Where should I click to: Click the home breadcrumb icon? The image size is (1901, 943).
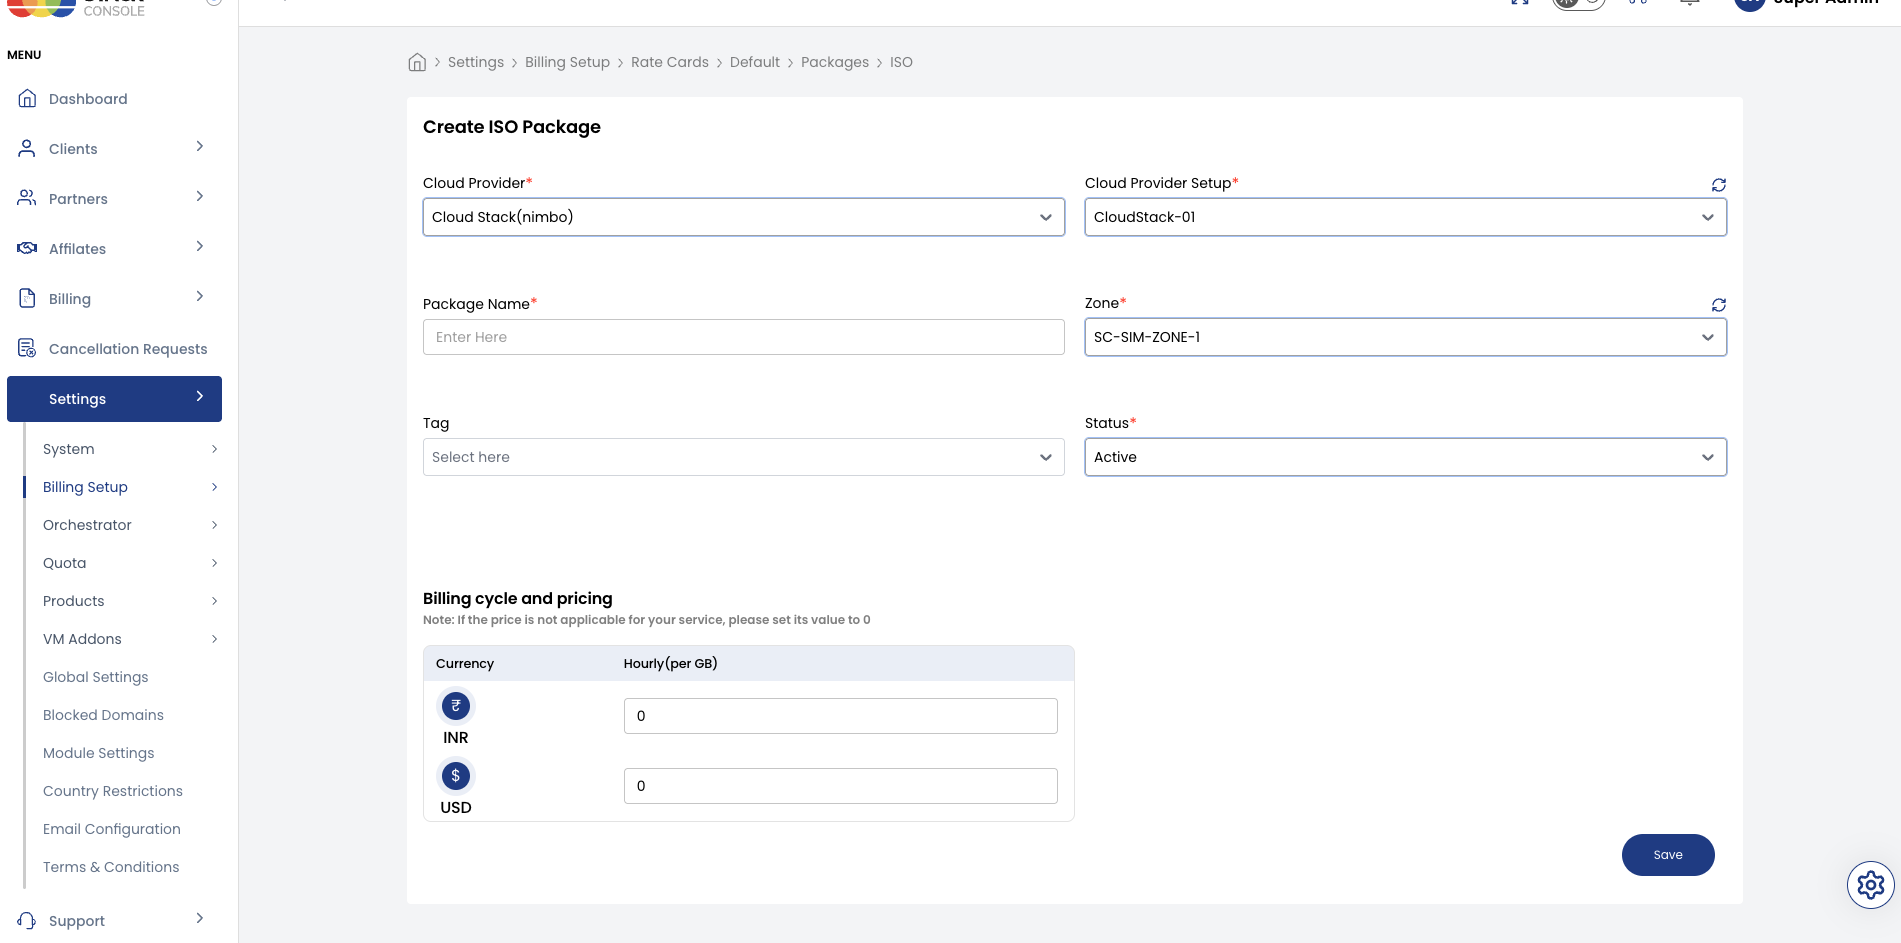[x=417, y=62]
